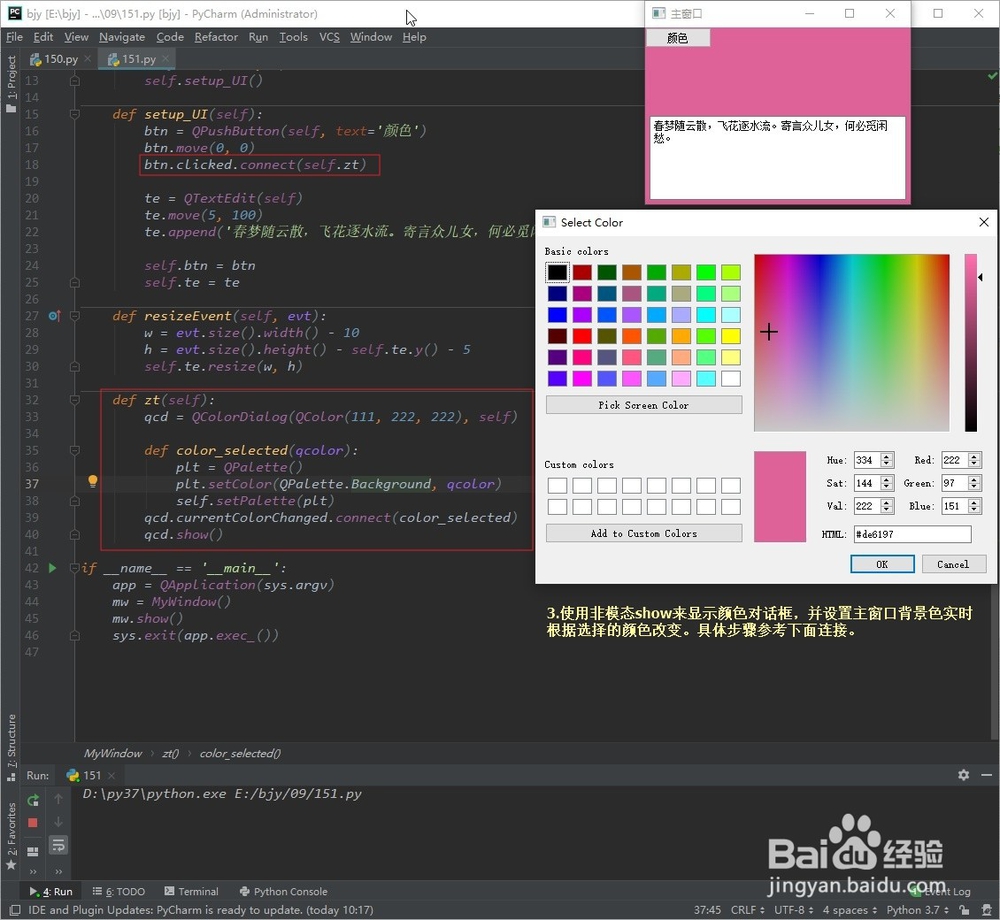The width and height of the screenshot is (1000, 920).
Task: Collapse the resizeEvent function fold marker
Action: (75, 316)
